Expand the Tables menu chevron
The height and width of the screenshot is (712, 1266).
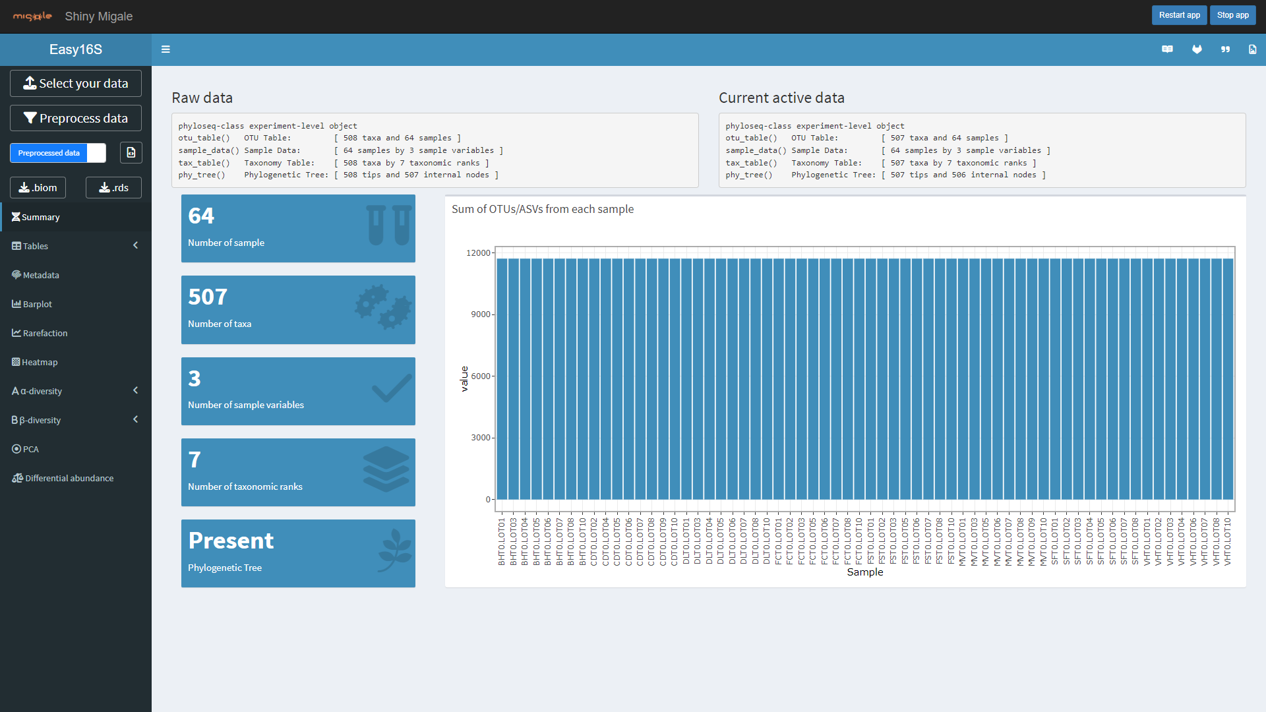(135, 246)
